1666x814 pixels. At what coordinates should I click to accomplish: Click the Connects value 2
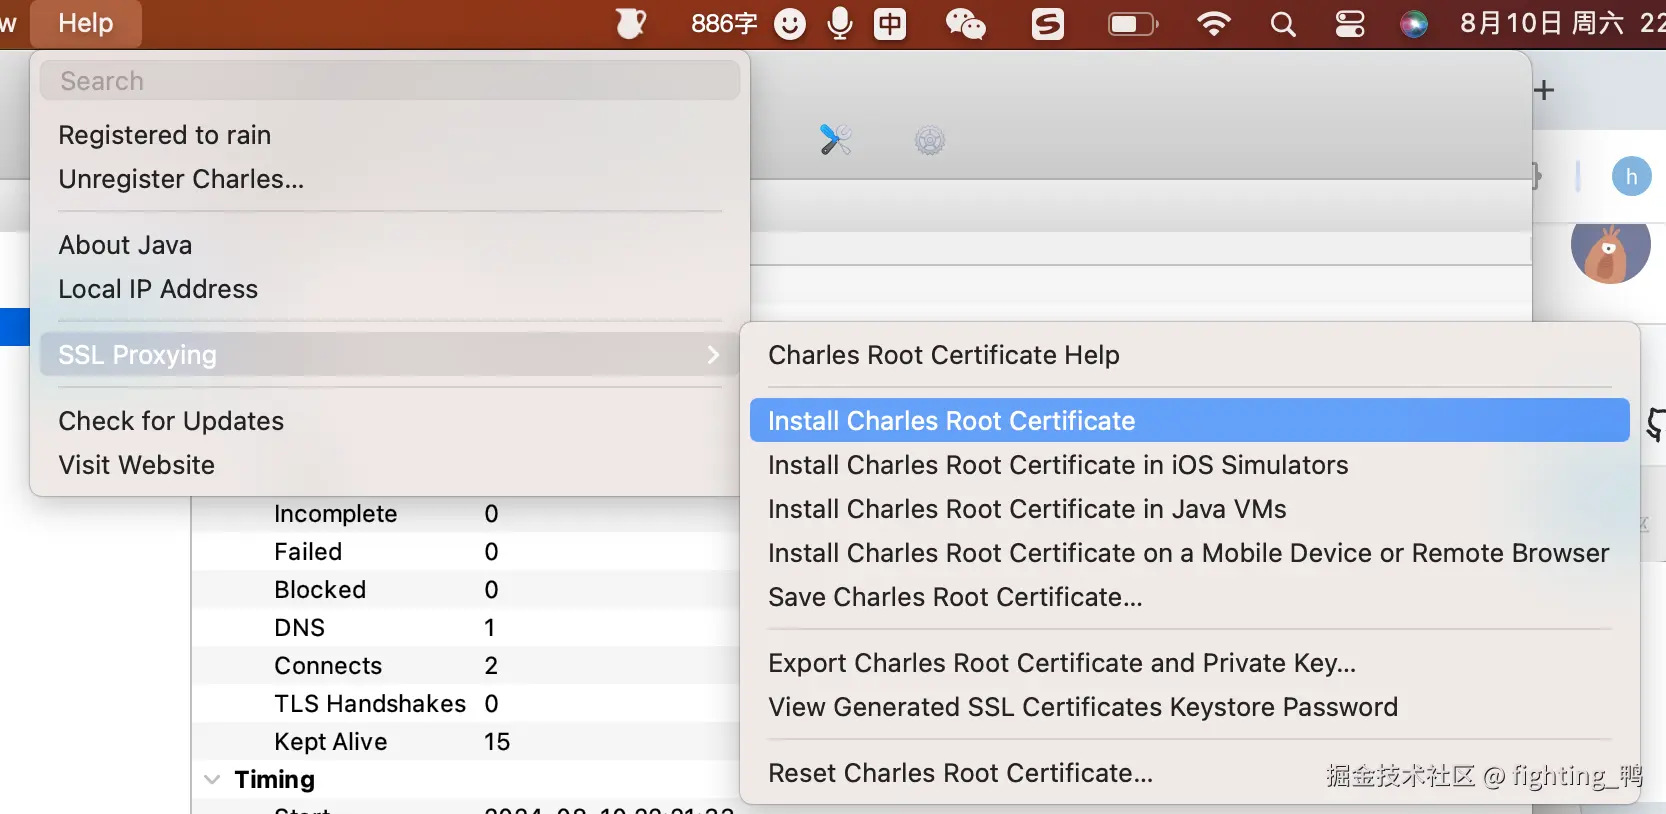tap(491, 666)
